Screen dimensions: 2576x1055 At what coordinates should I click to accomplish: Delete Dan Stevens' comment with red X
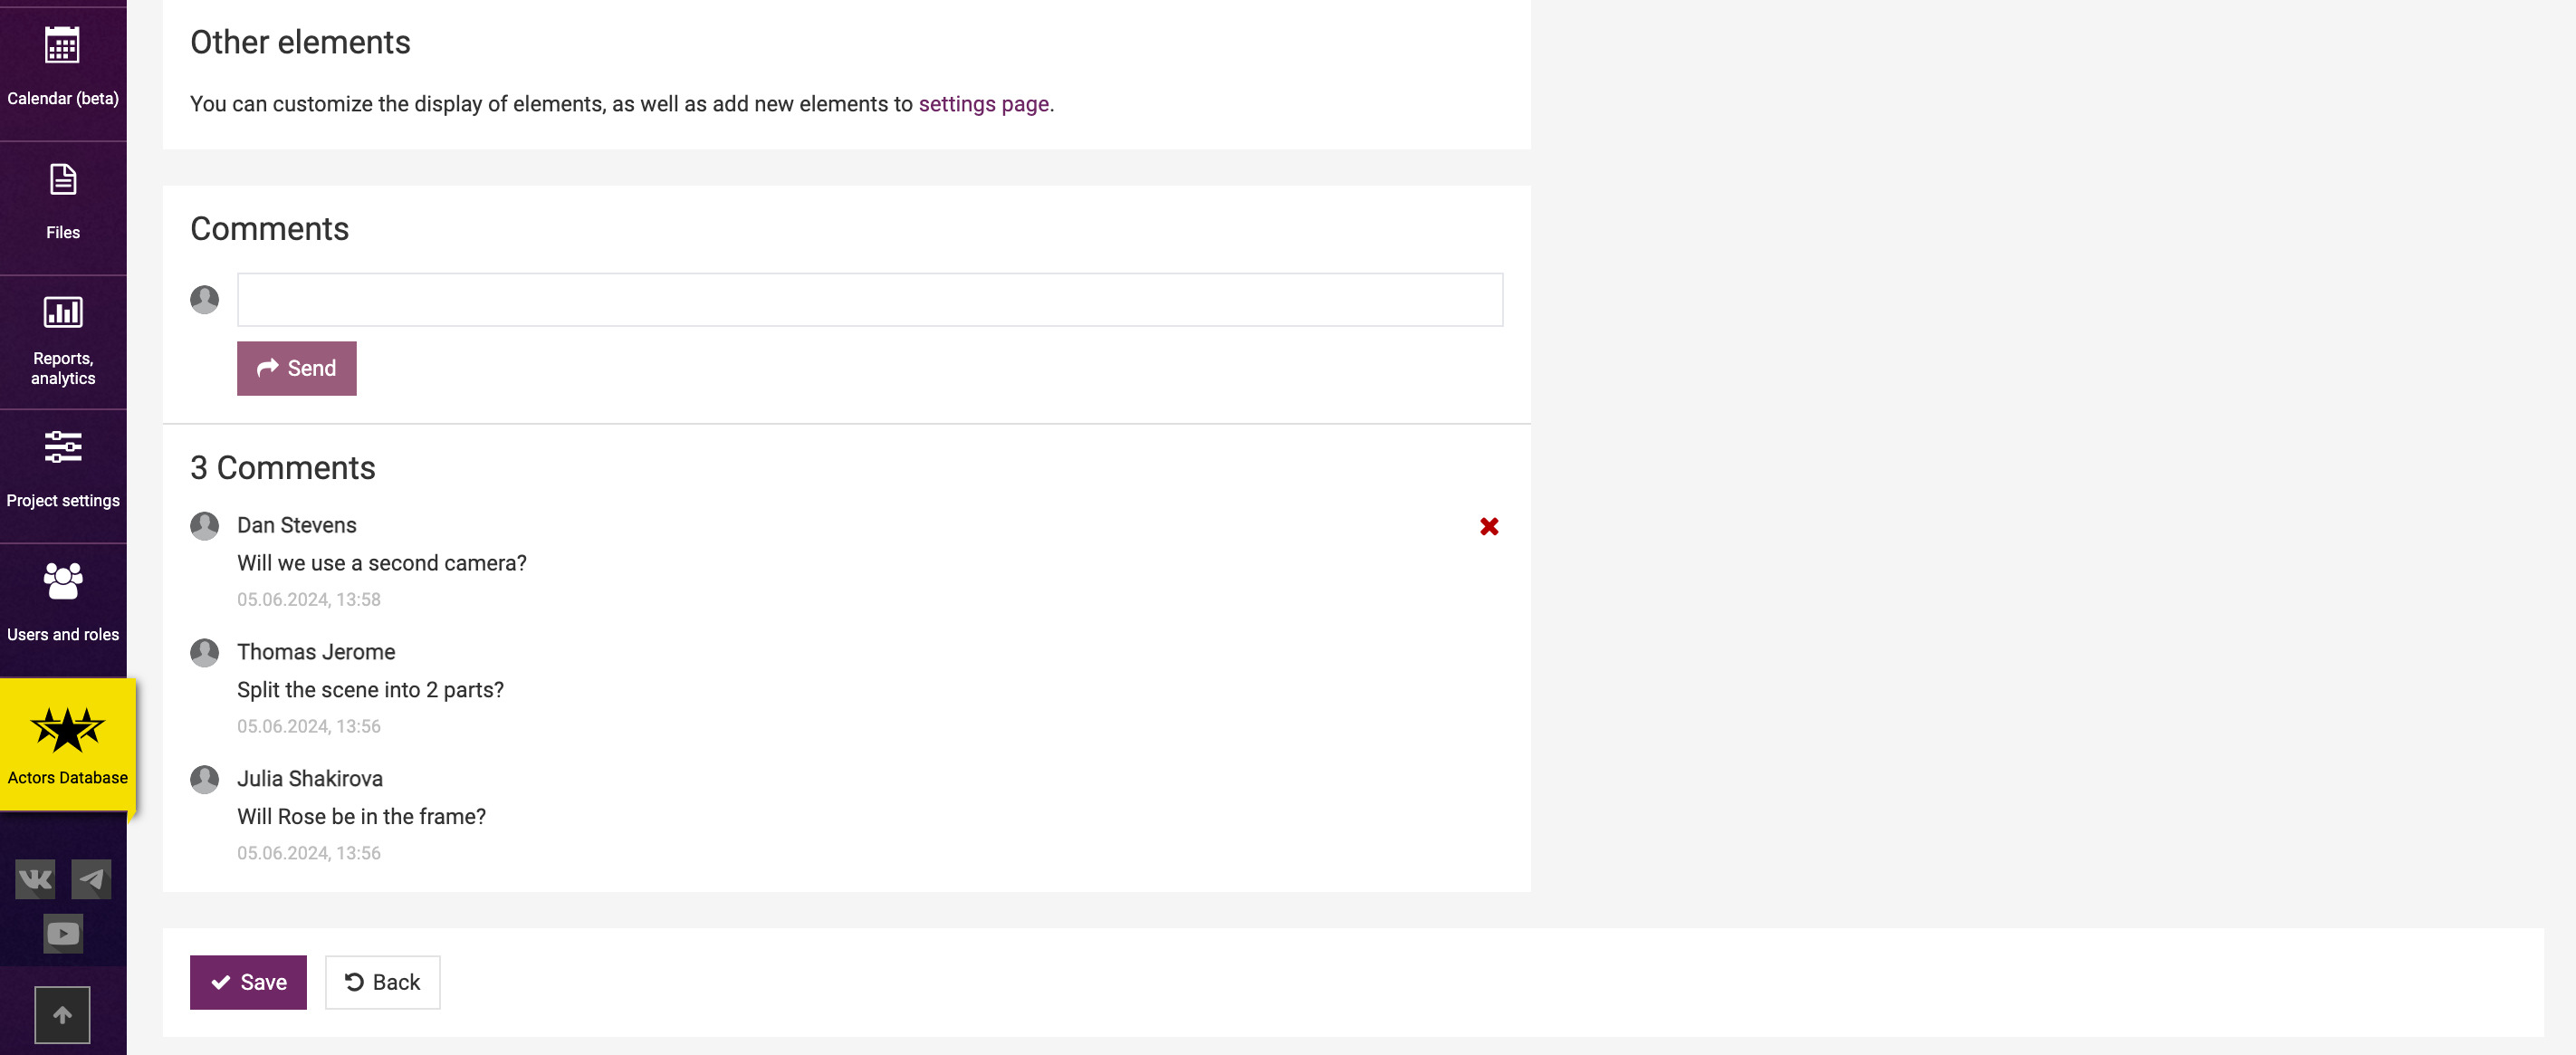click(1489, 526)
